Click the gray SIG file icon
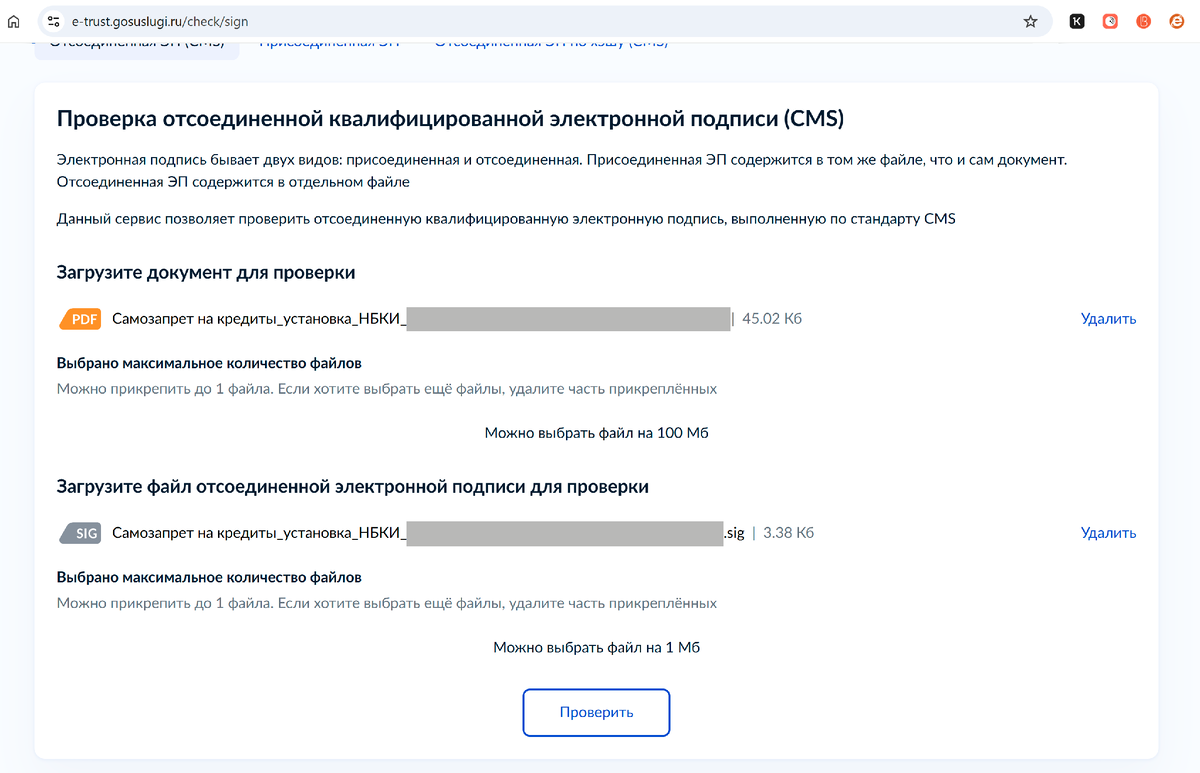1200x773 pixels. pyautogui.click(x=81, y=533)
